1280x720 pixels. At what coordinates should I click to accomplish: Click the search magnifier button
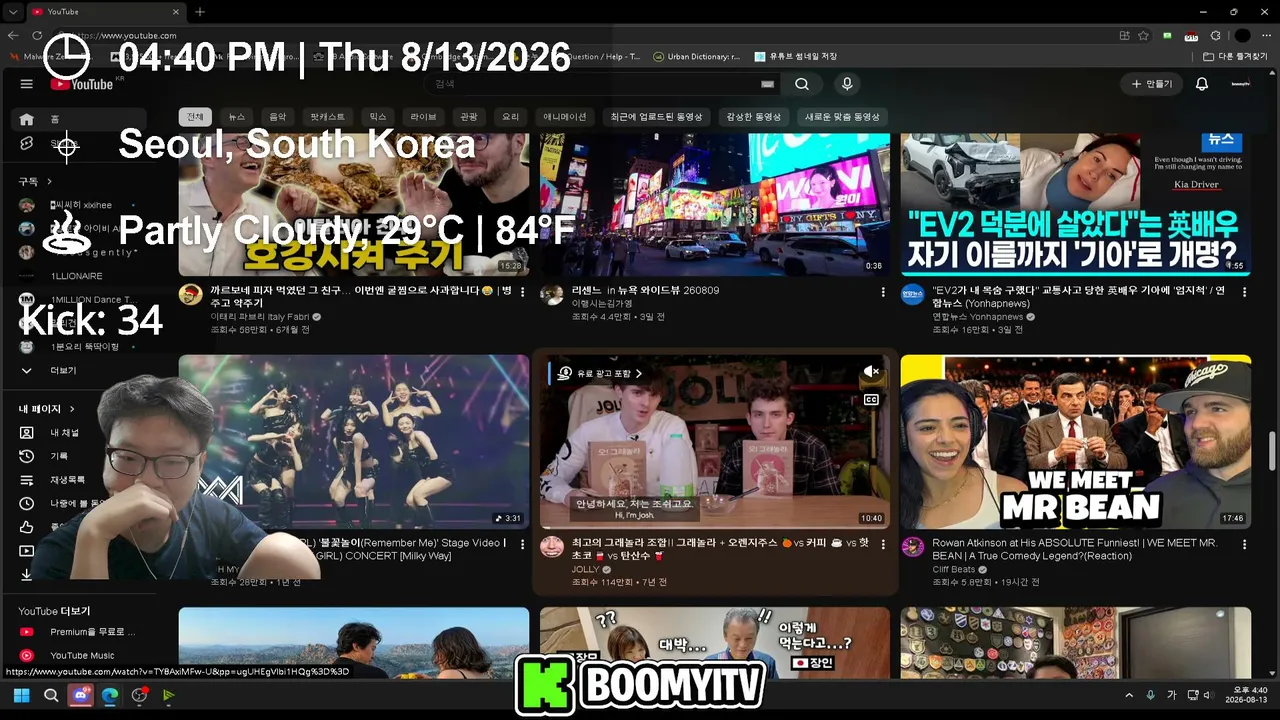click(802, 84)
